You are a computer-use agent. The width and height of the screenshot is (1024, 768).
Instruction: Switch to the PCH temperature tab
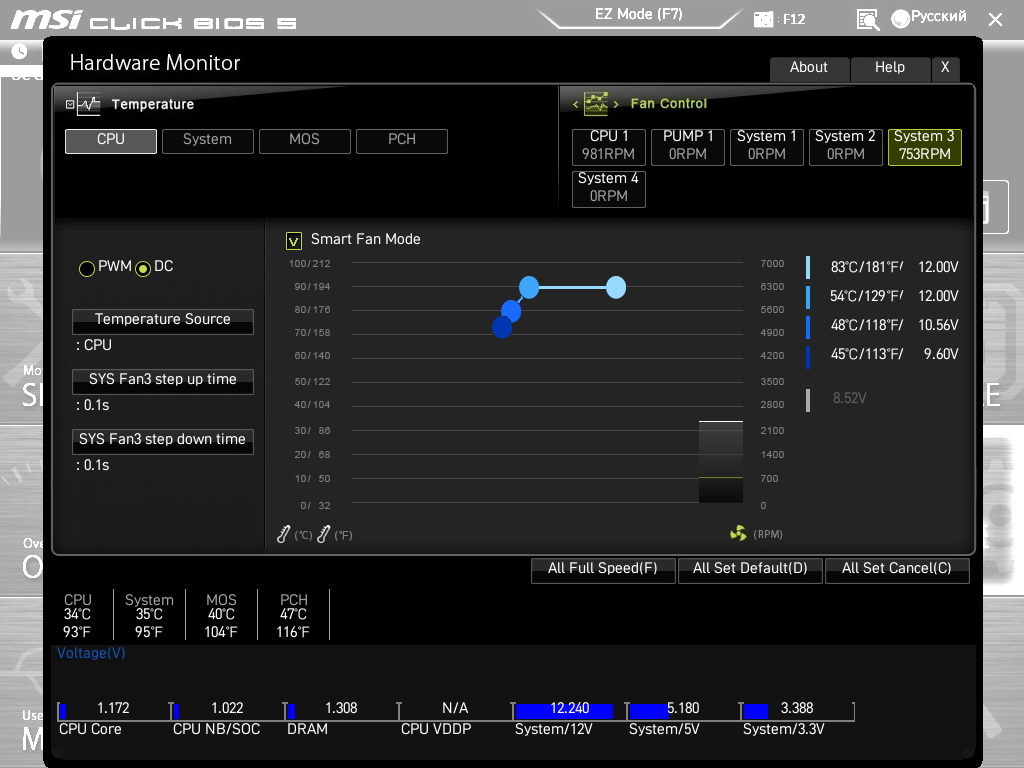click(402, 140)
